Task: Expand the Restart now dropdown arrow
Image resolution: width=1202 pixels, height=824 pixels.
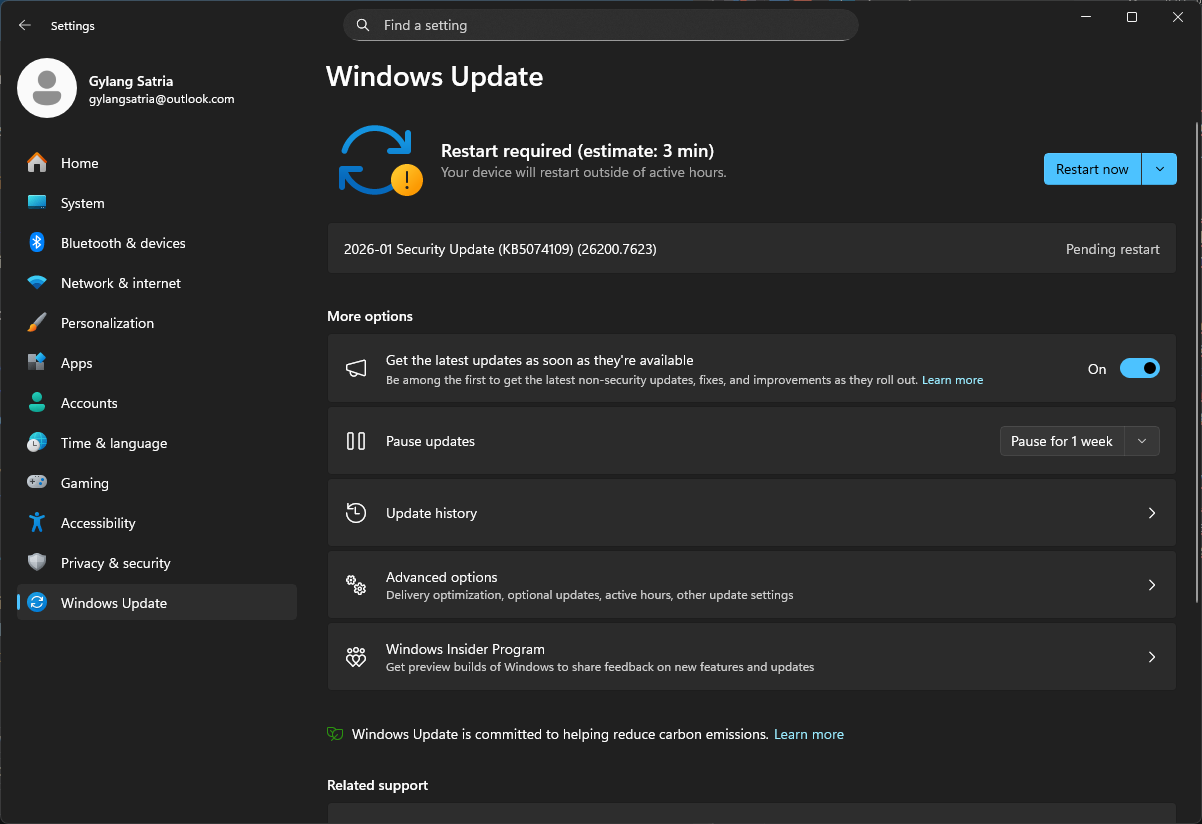Action: click(1160, 169)
